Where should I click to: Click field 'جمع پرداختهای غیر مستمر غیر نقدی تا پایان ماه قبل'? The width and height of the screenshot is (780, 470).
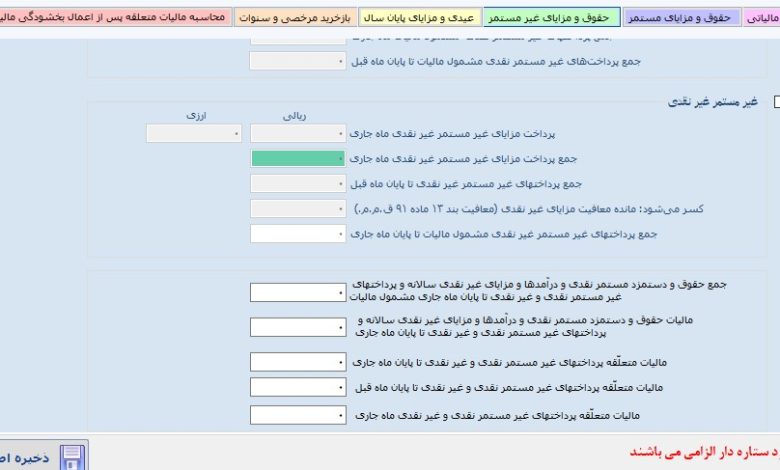tap(297, 184)
